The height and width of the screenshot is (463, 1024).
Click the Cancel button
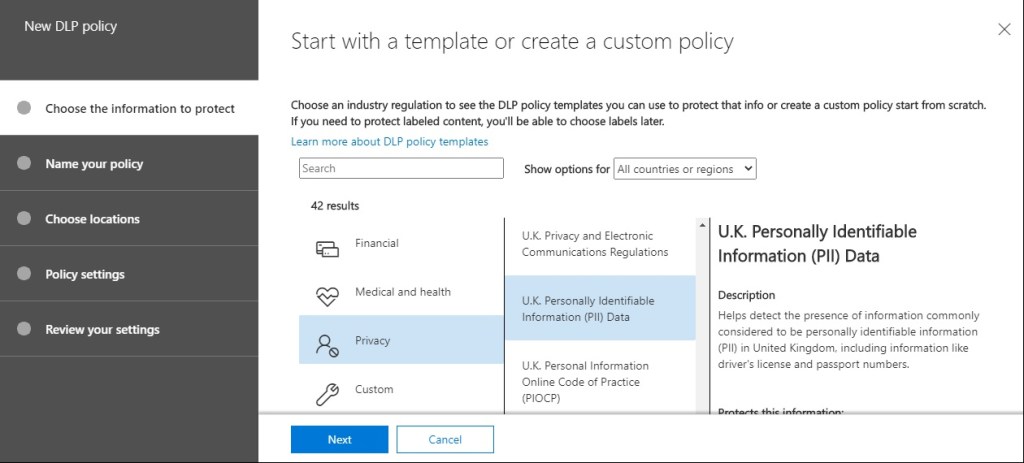(445, 439)
